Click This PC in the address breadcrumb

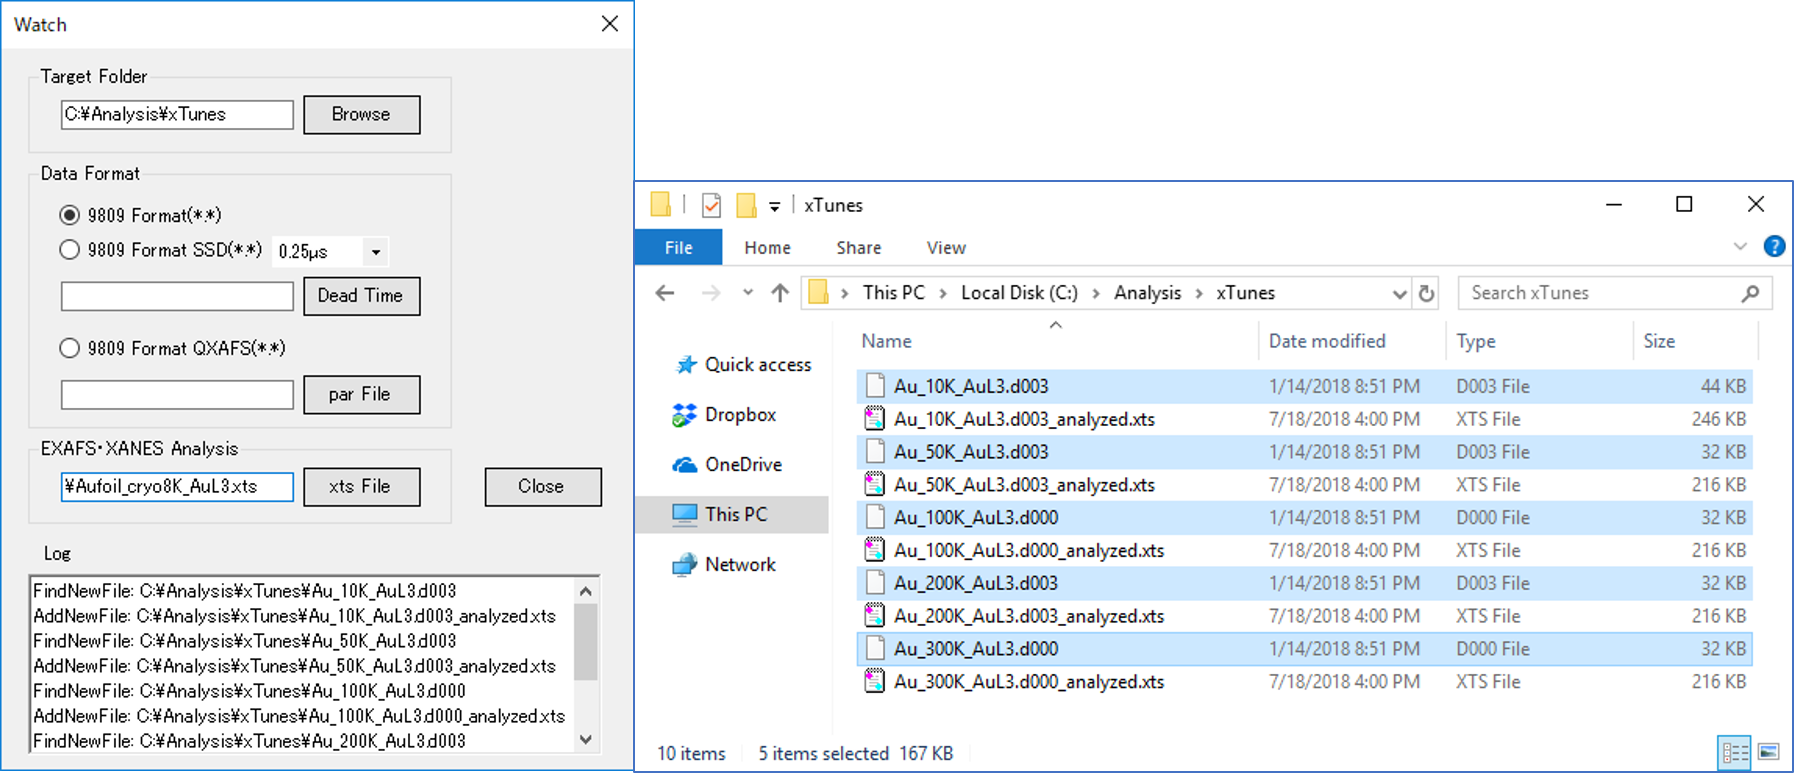pos(893,293)
